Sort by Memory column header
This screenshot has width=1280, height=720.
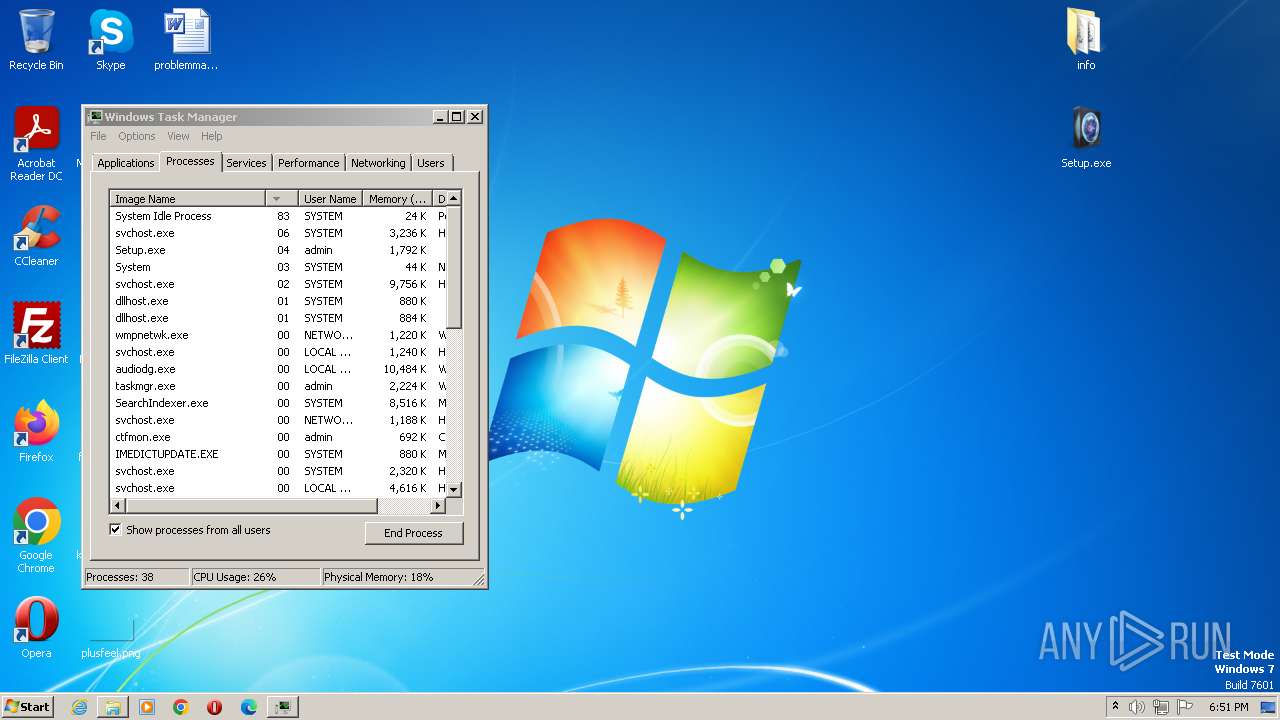point(397,199)
